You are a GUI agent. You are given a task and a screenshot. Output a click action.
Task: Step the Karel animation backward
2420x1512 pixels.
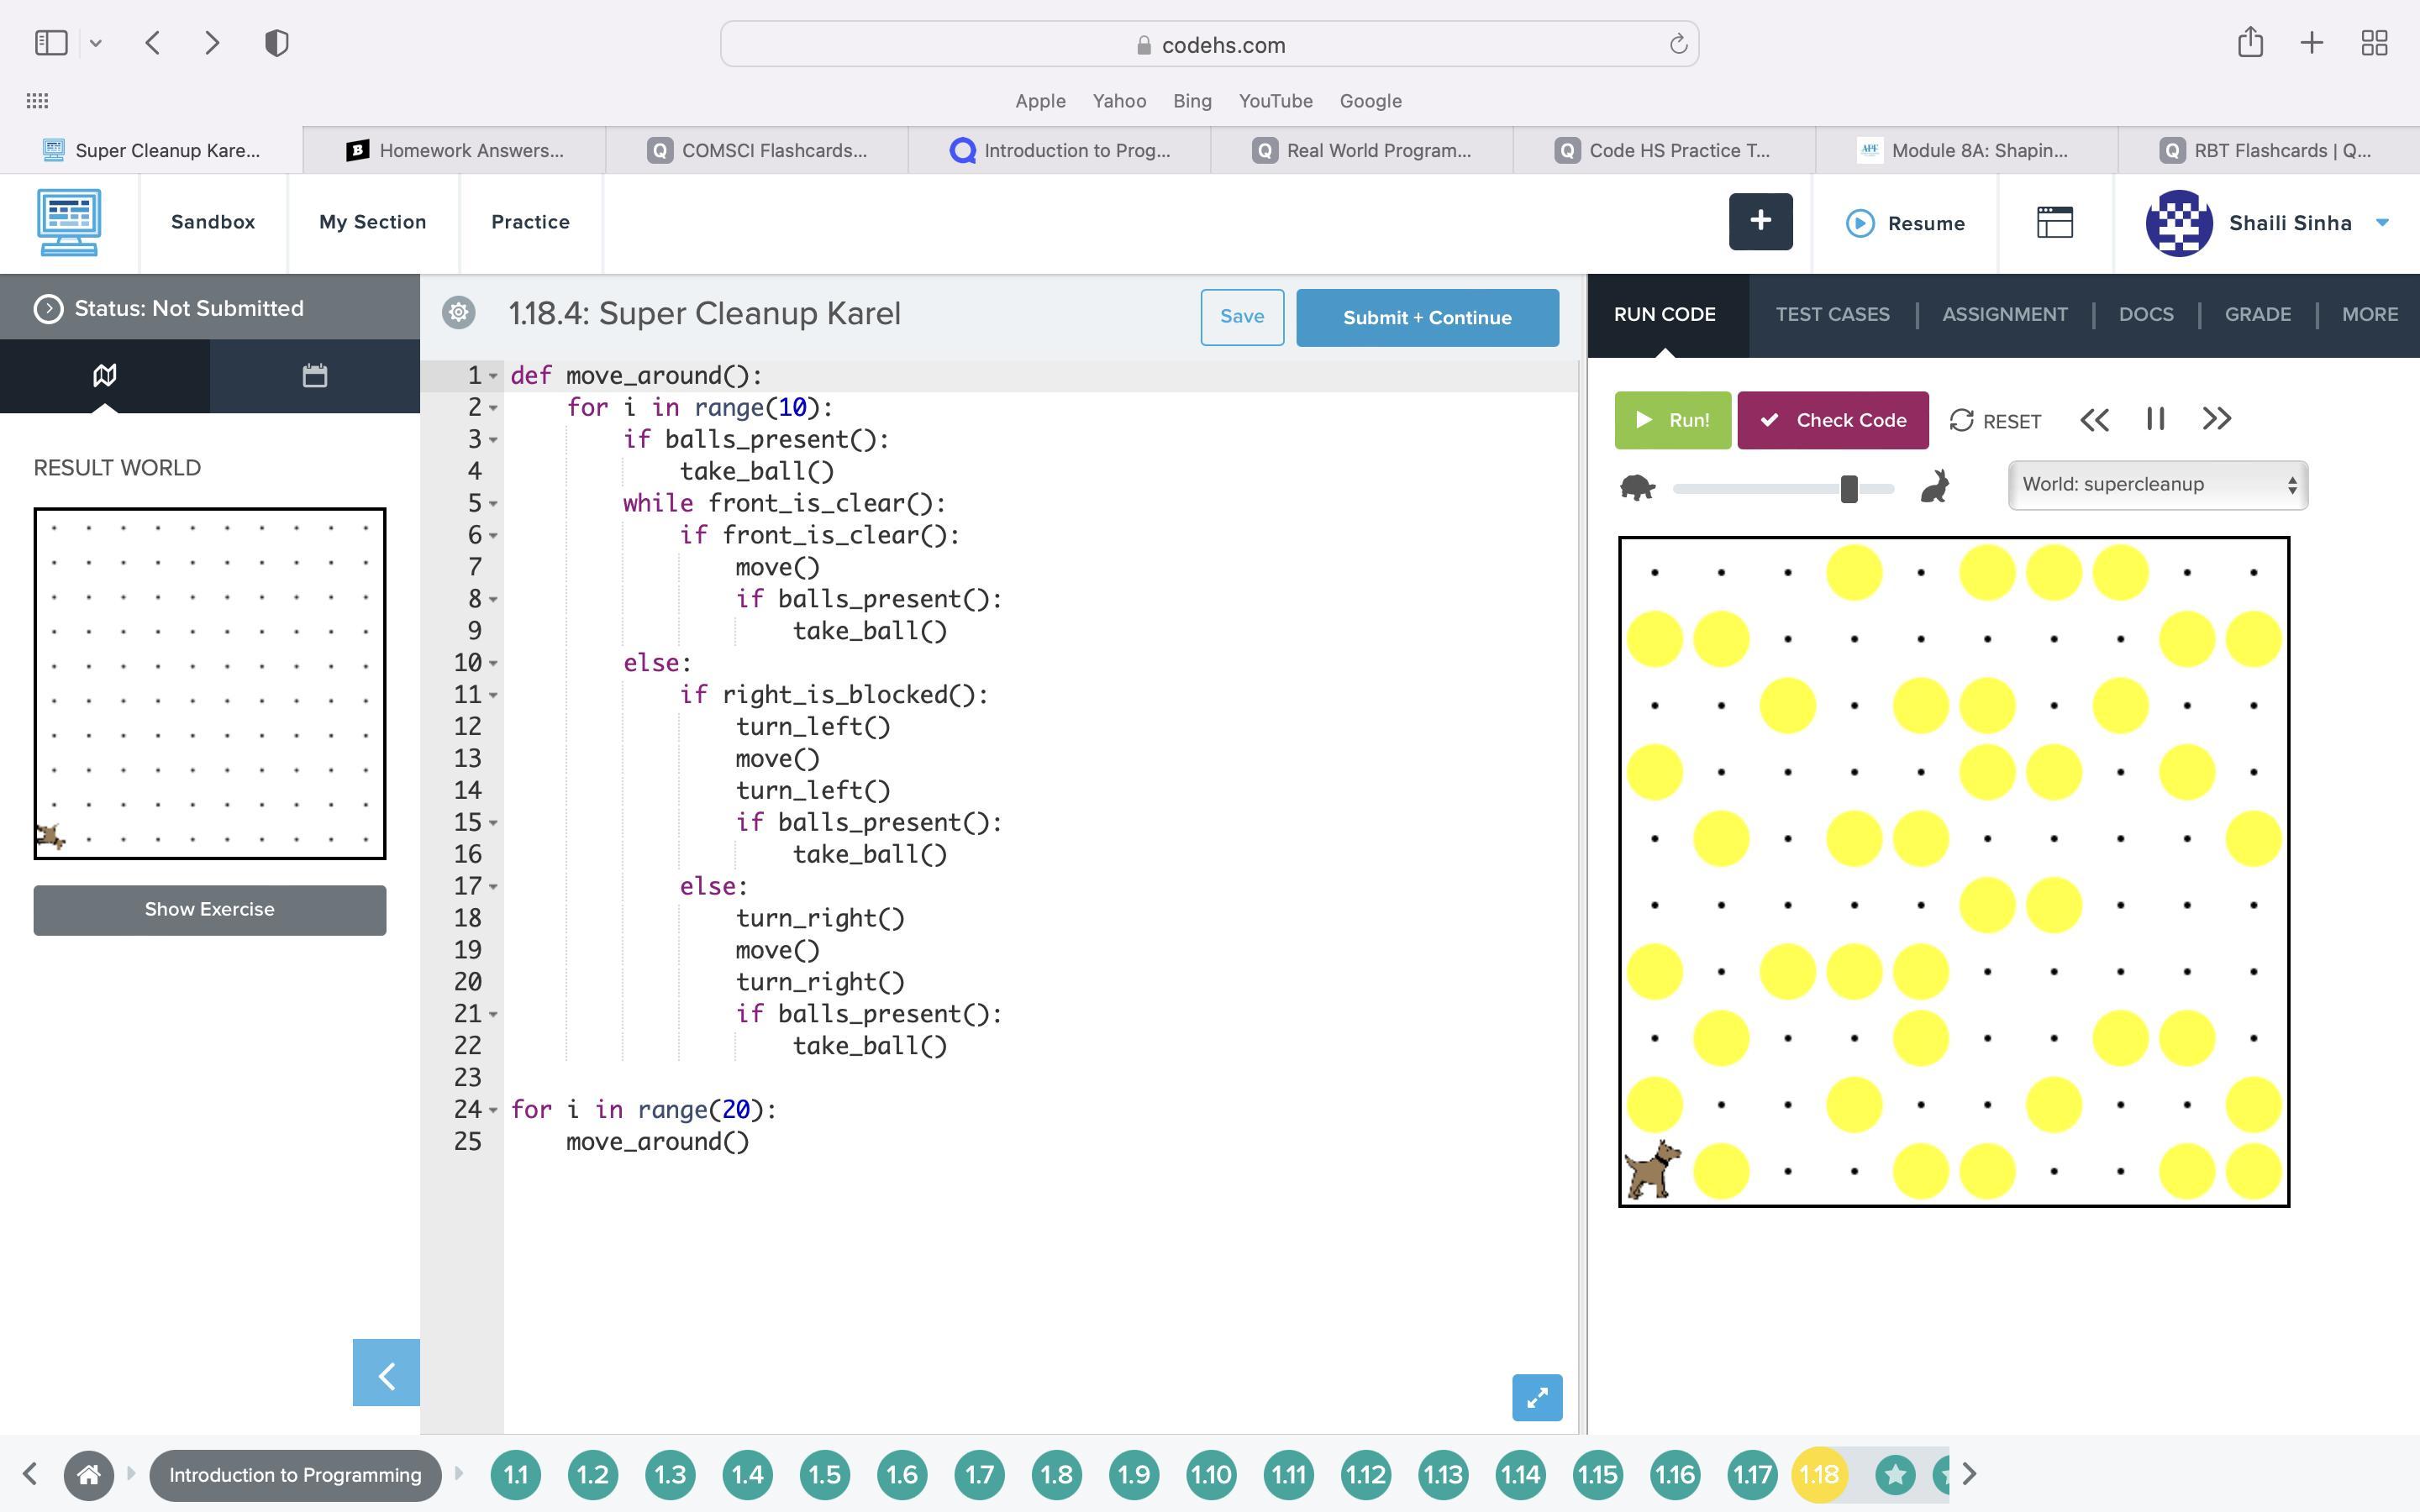click(2094, 420)
